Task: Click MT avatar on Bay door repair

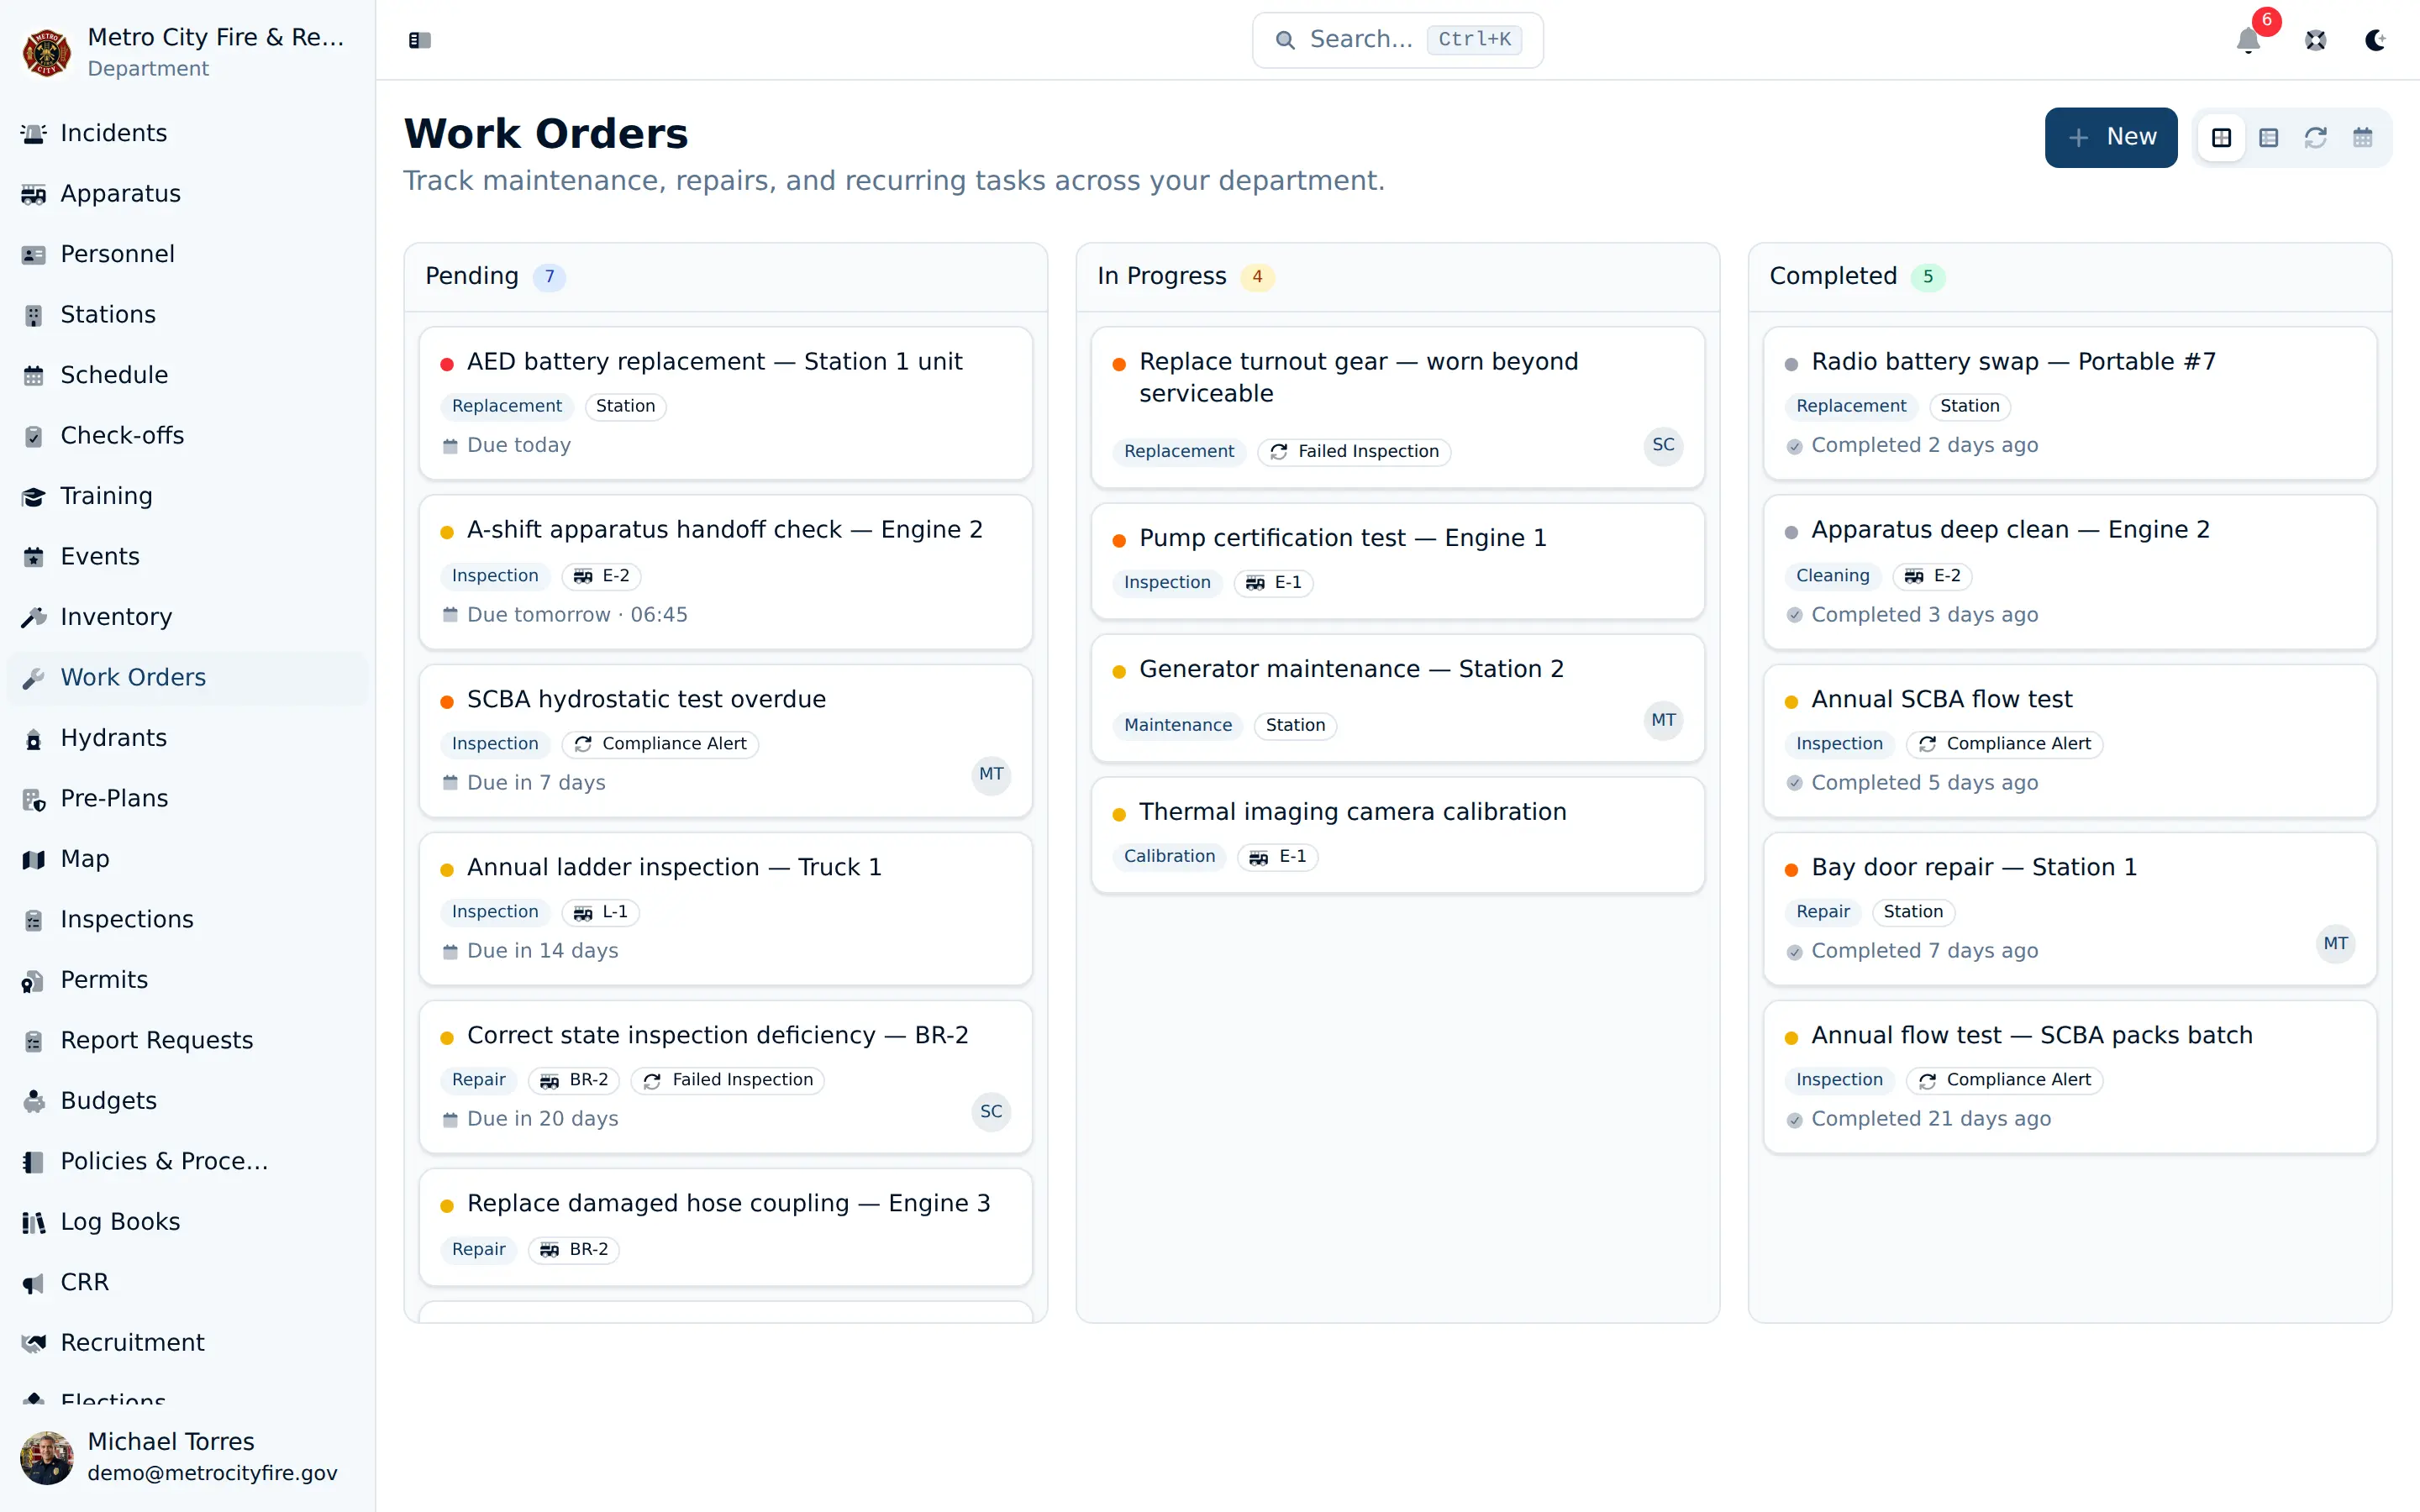Action: pyautogui.click(x=2335, y=943)
